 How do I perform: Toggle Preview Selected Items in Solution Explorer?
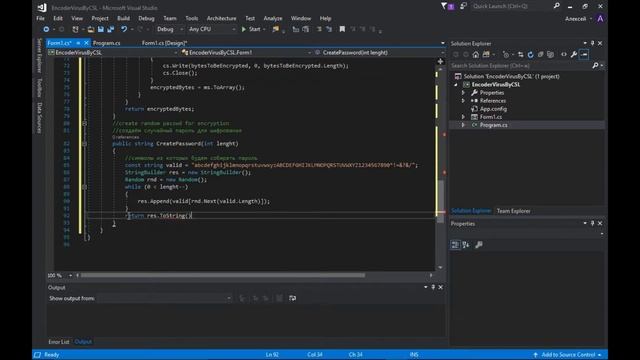[x=584, y=55]
